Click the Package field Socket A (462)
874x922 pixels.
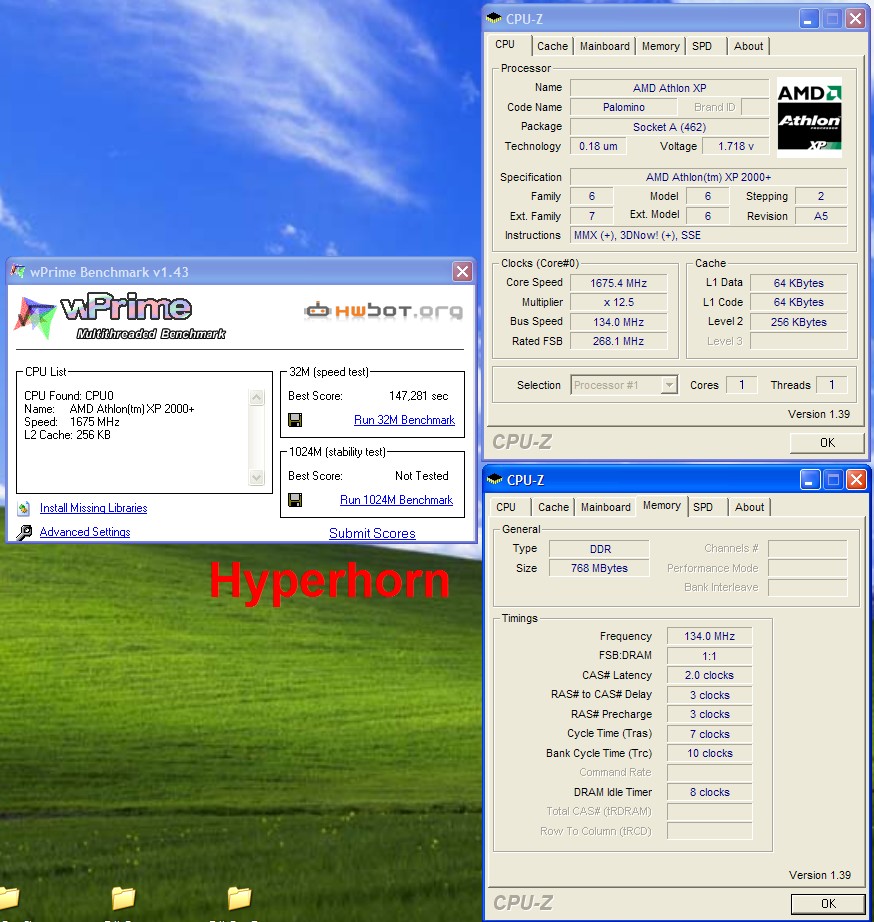click(x=669, y=127)
